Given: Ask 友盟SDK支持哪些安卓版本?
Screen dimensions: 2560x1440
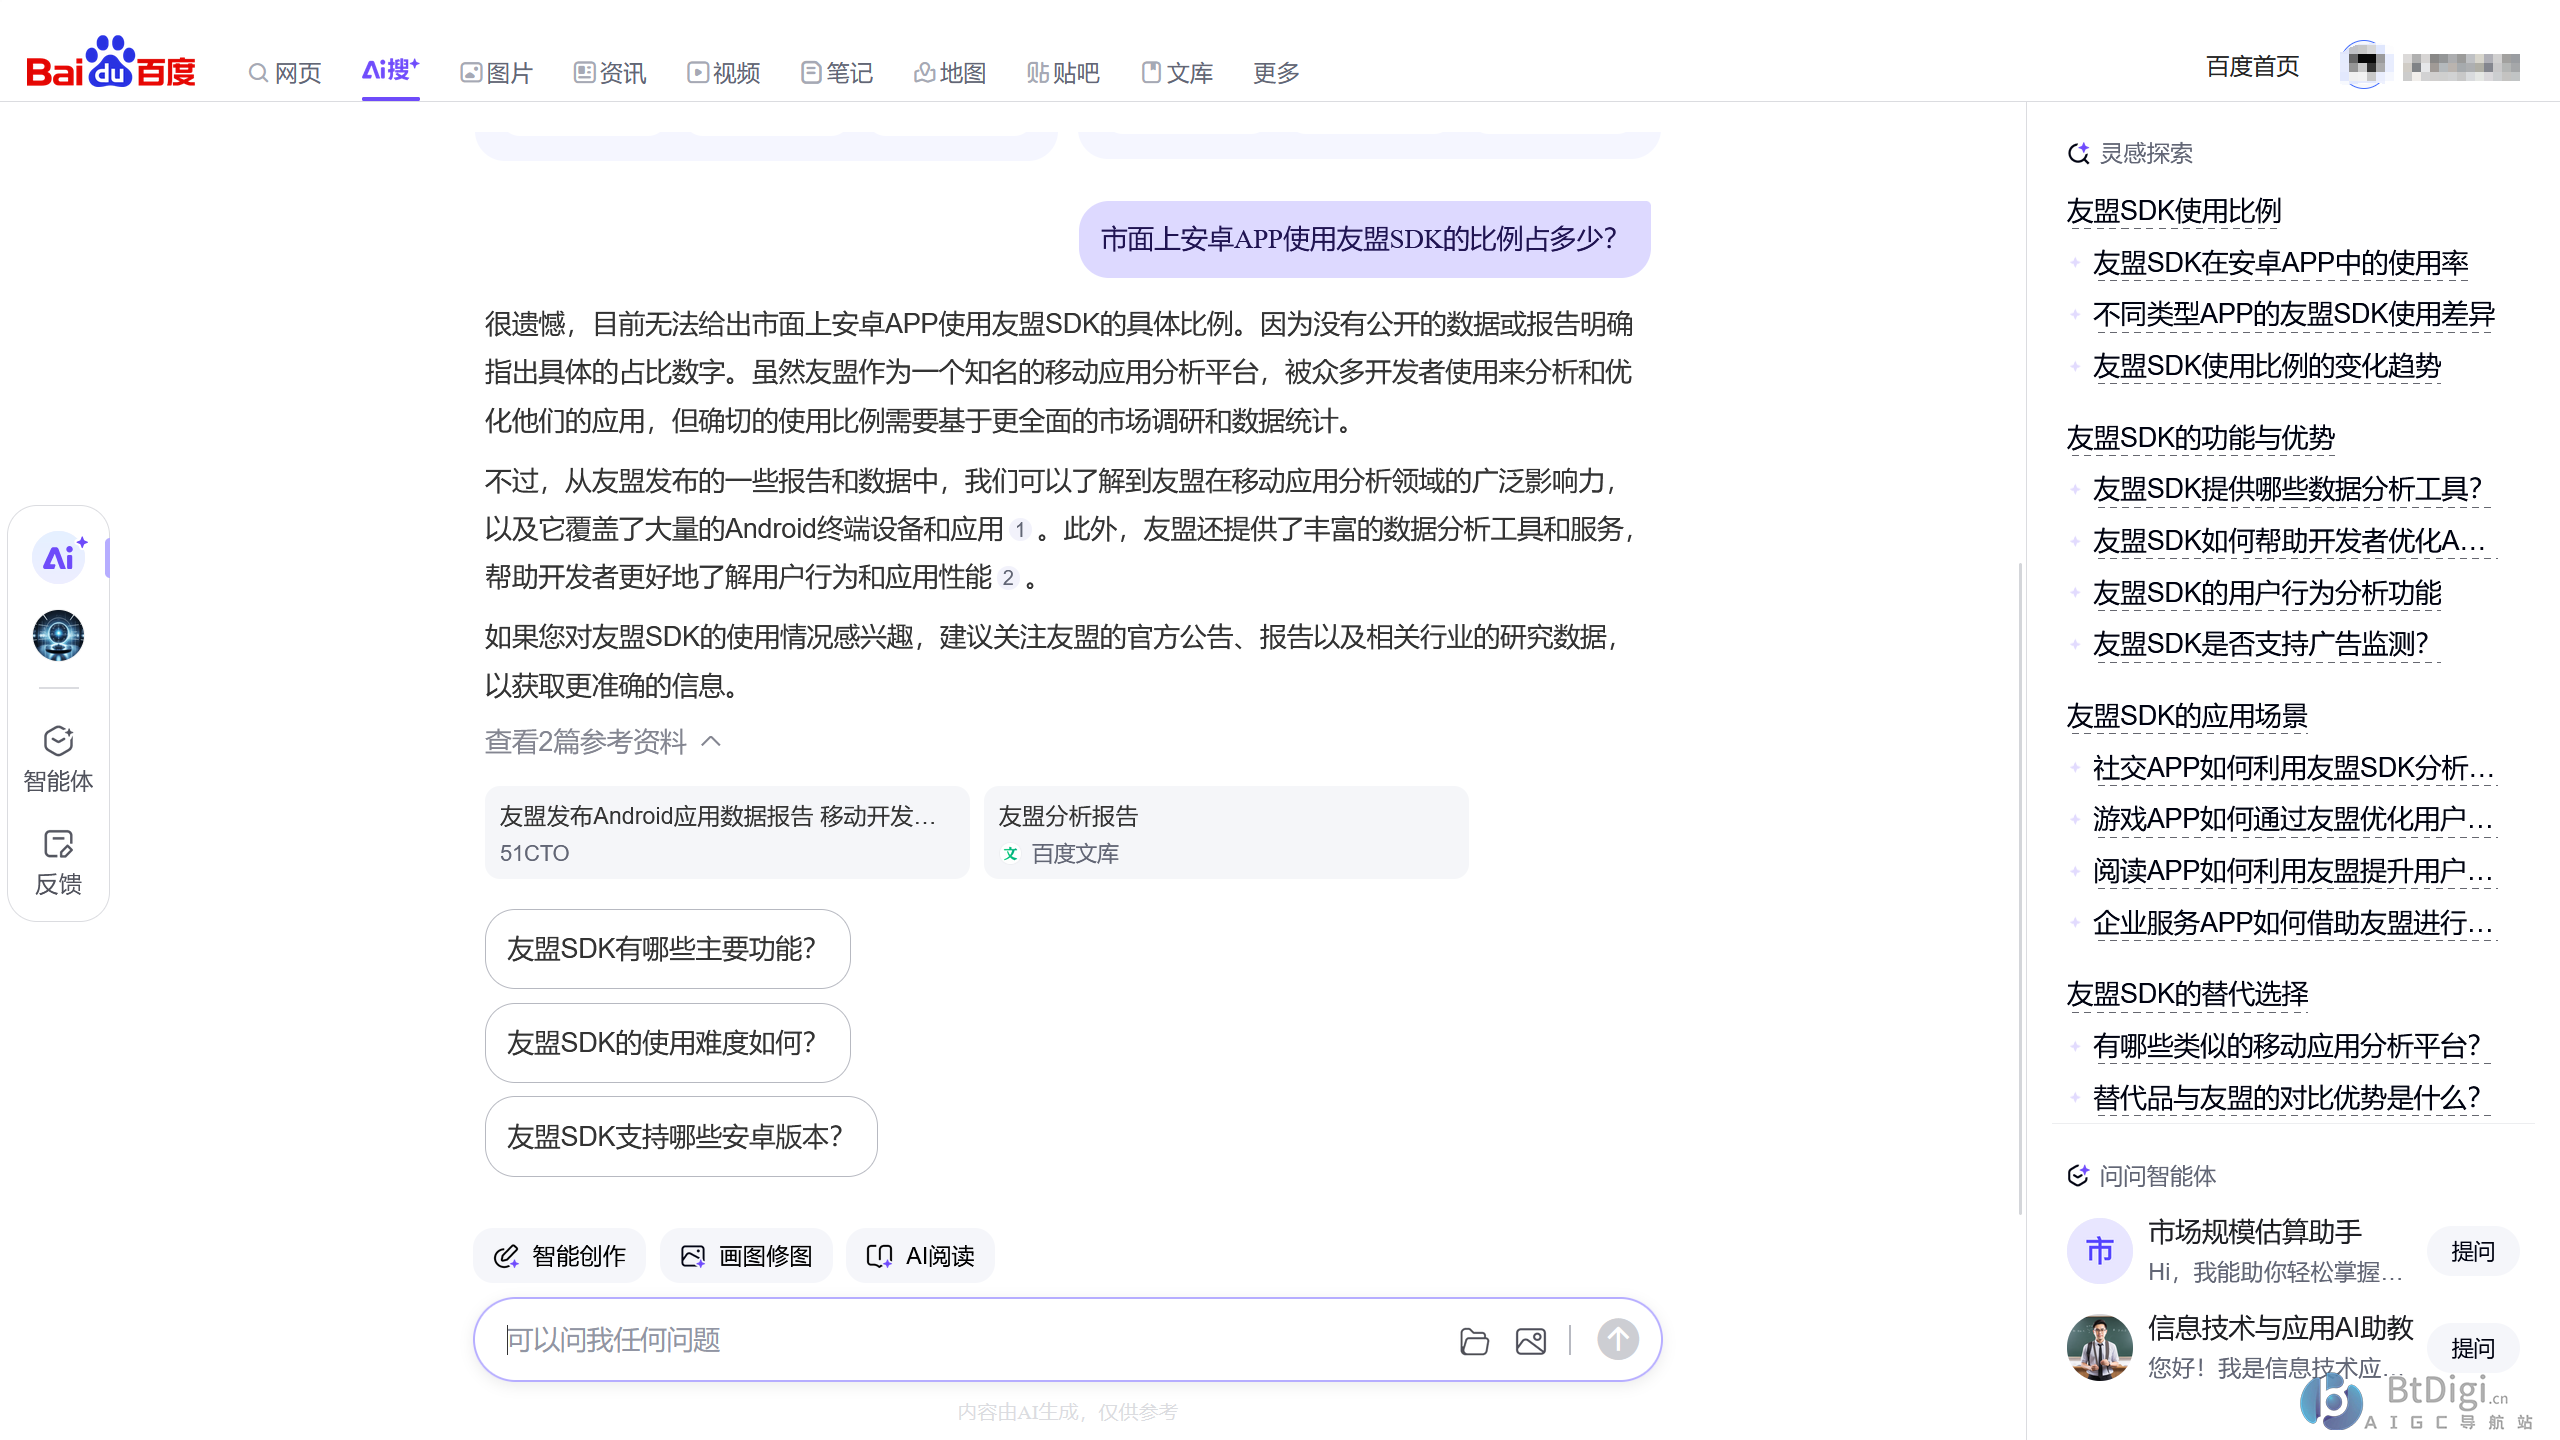Looking at the screenshot, I should (x=681, y=1137).
